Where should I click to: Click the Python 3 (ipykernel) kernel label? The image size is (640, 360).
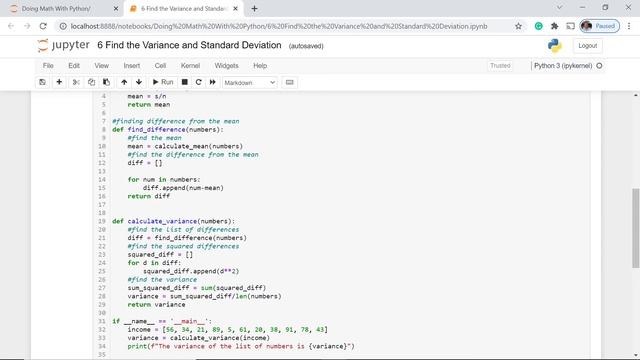563,66
